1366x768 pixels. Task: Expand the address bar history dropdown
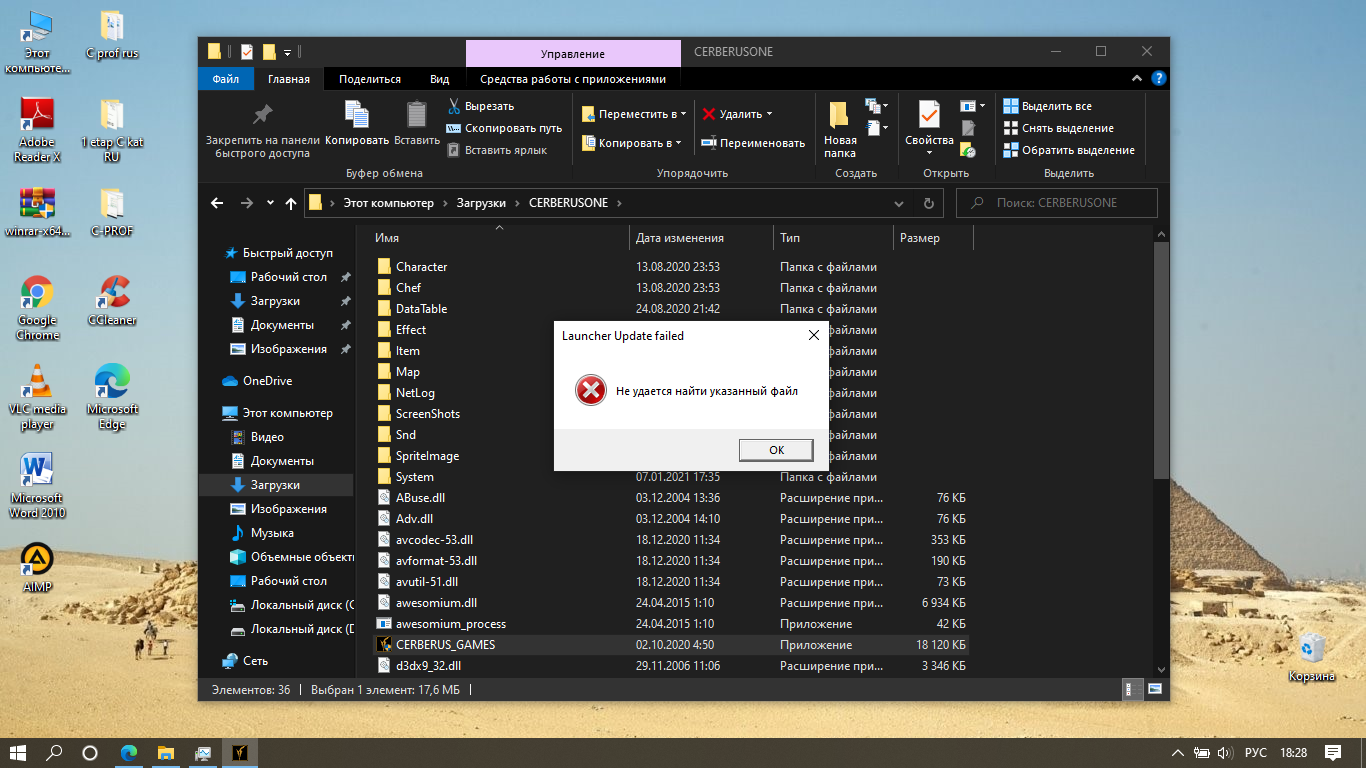point(898,203)
